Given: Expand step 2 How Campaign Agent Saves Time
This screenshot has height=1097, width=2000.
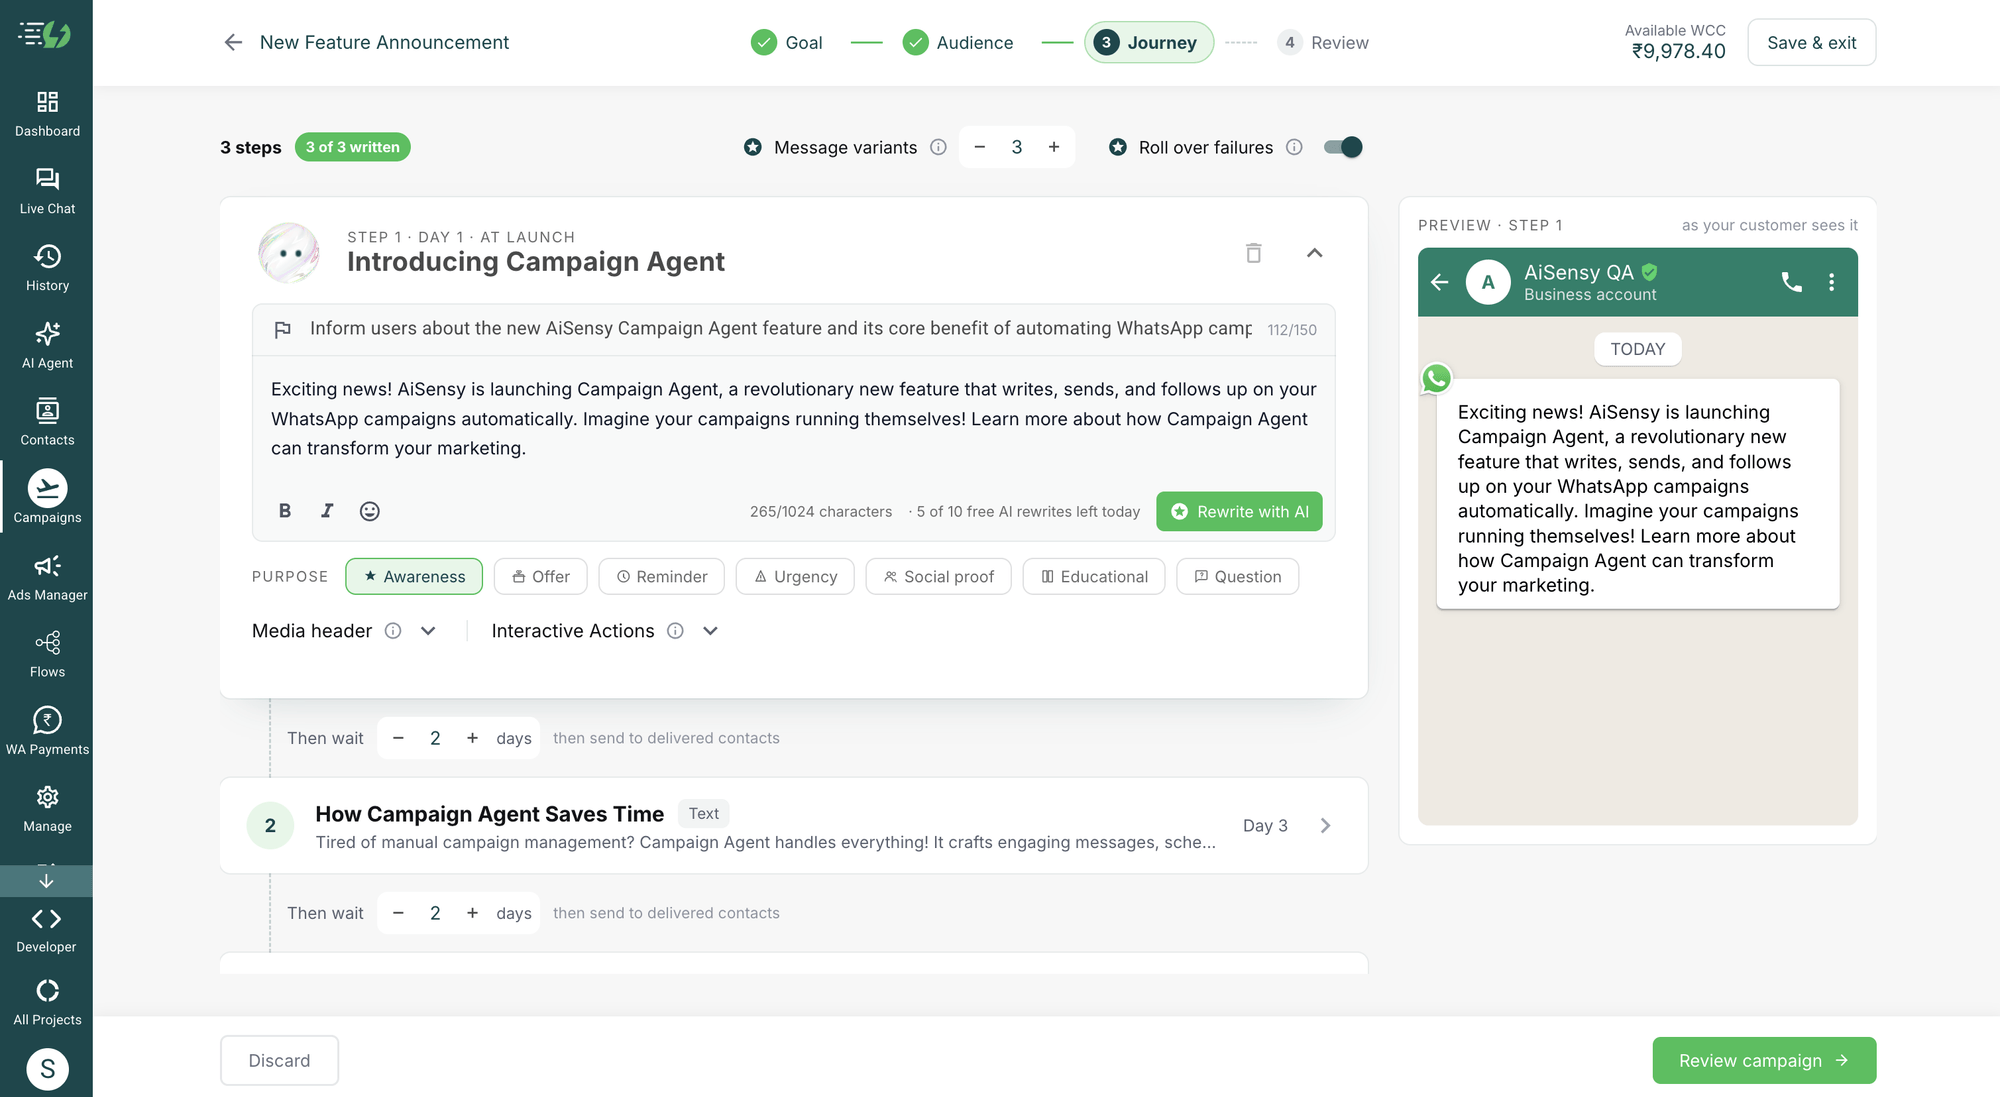Looking at the screenshot, I should coord(1325,825).
